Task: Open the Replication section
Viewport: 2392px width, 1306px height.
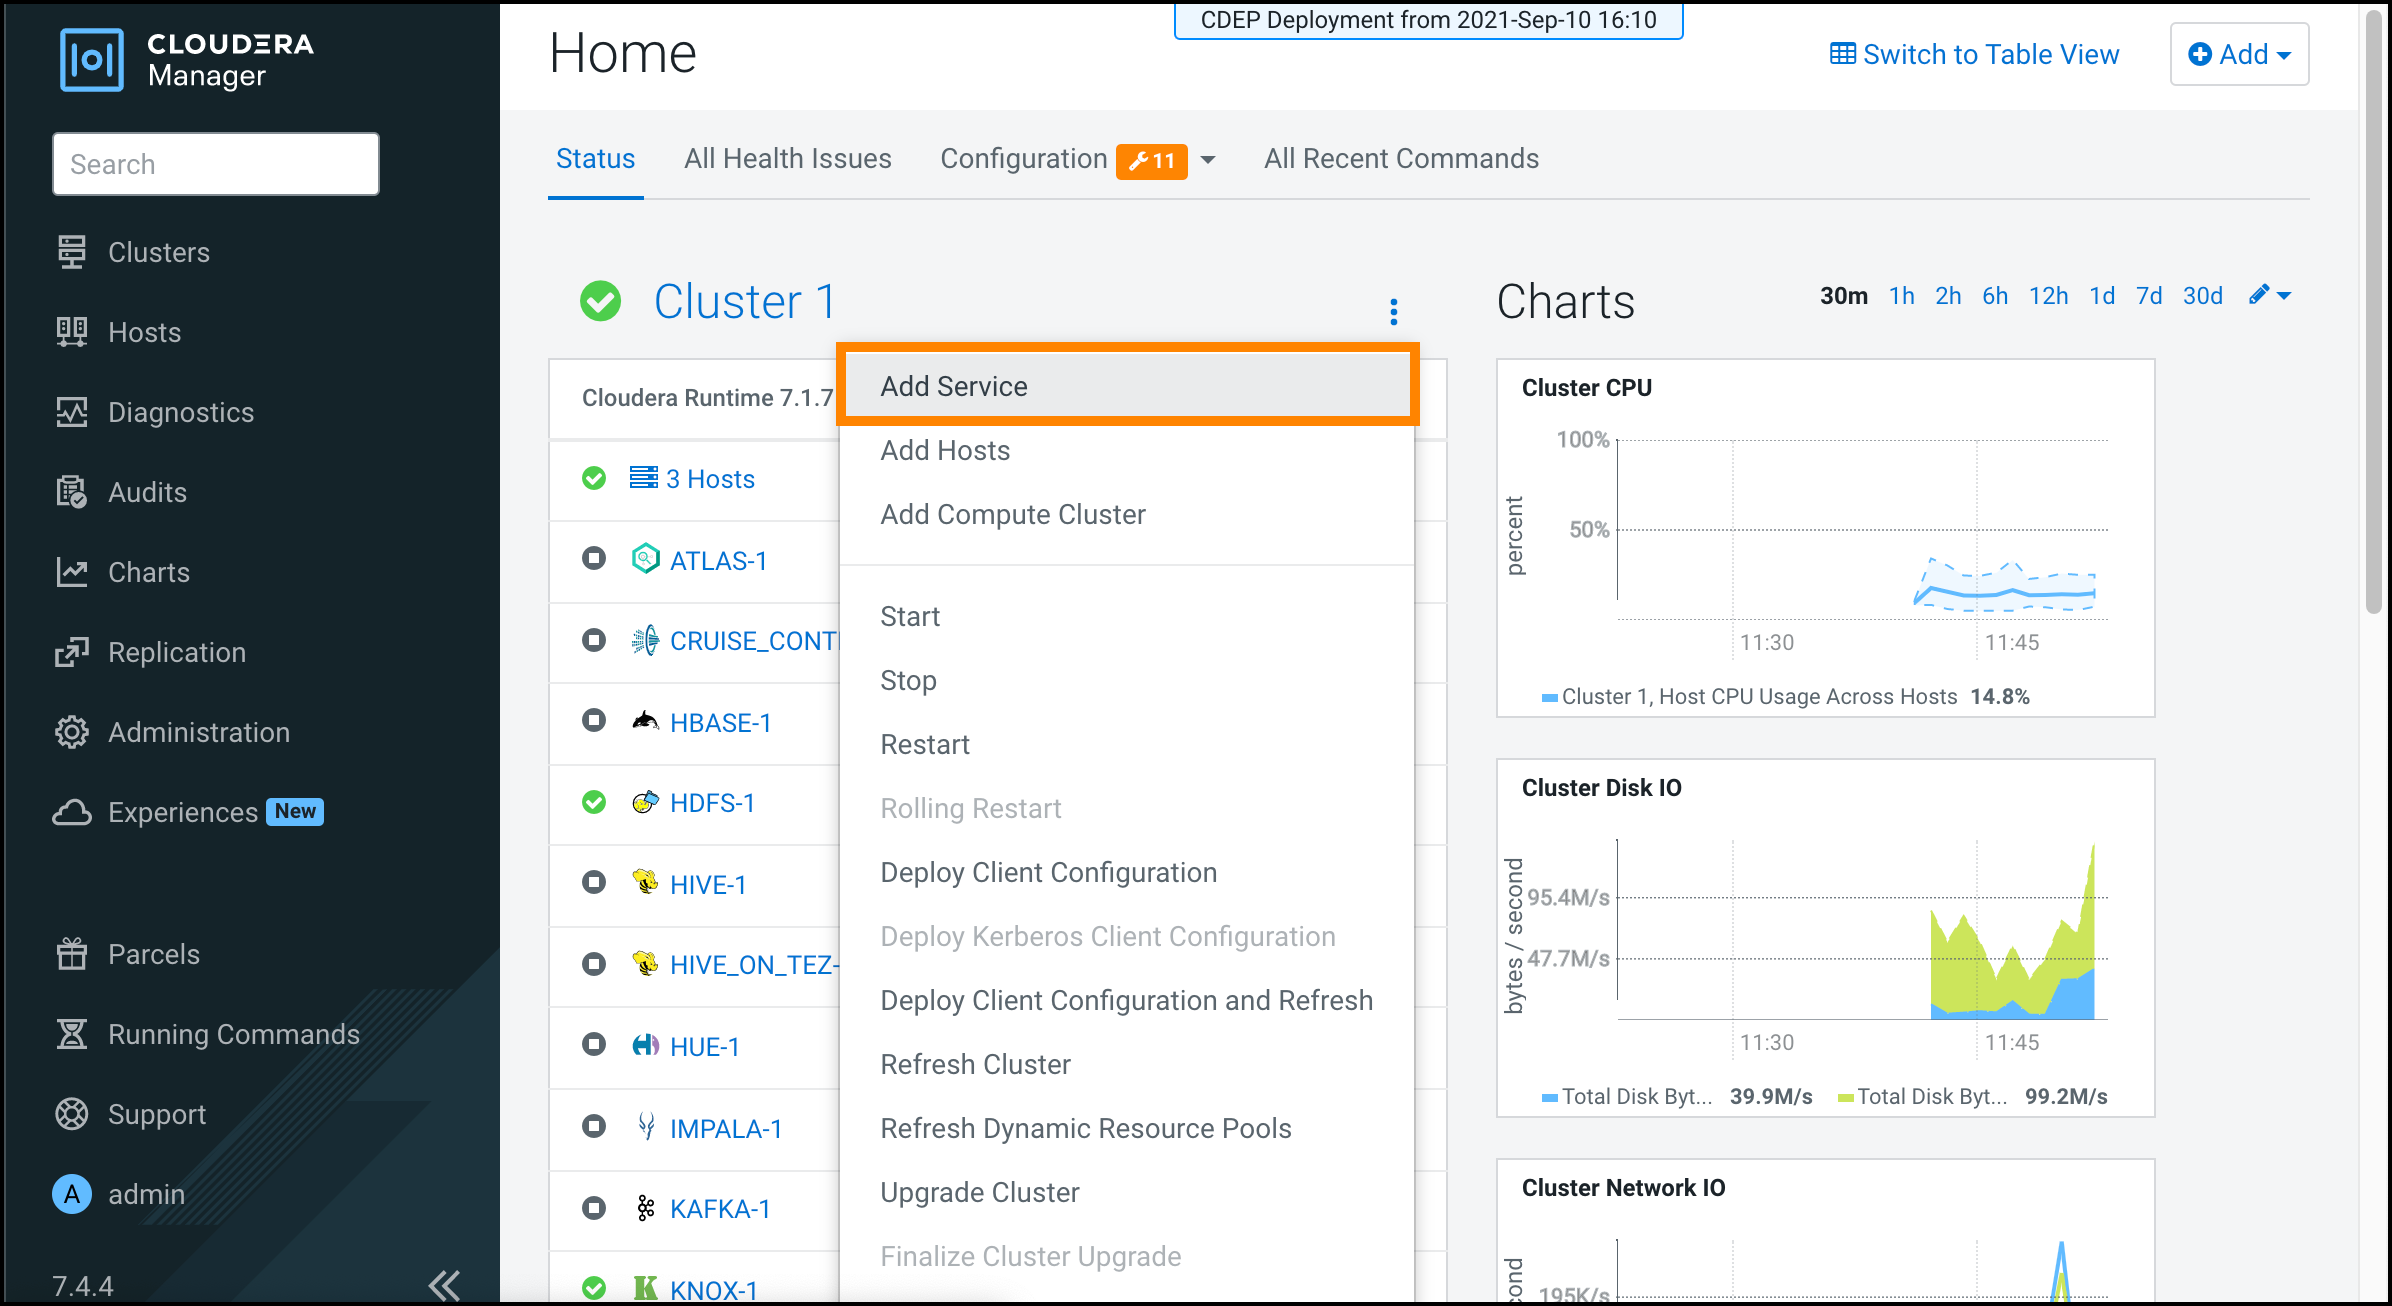Action: pos(176,652)
